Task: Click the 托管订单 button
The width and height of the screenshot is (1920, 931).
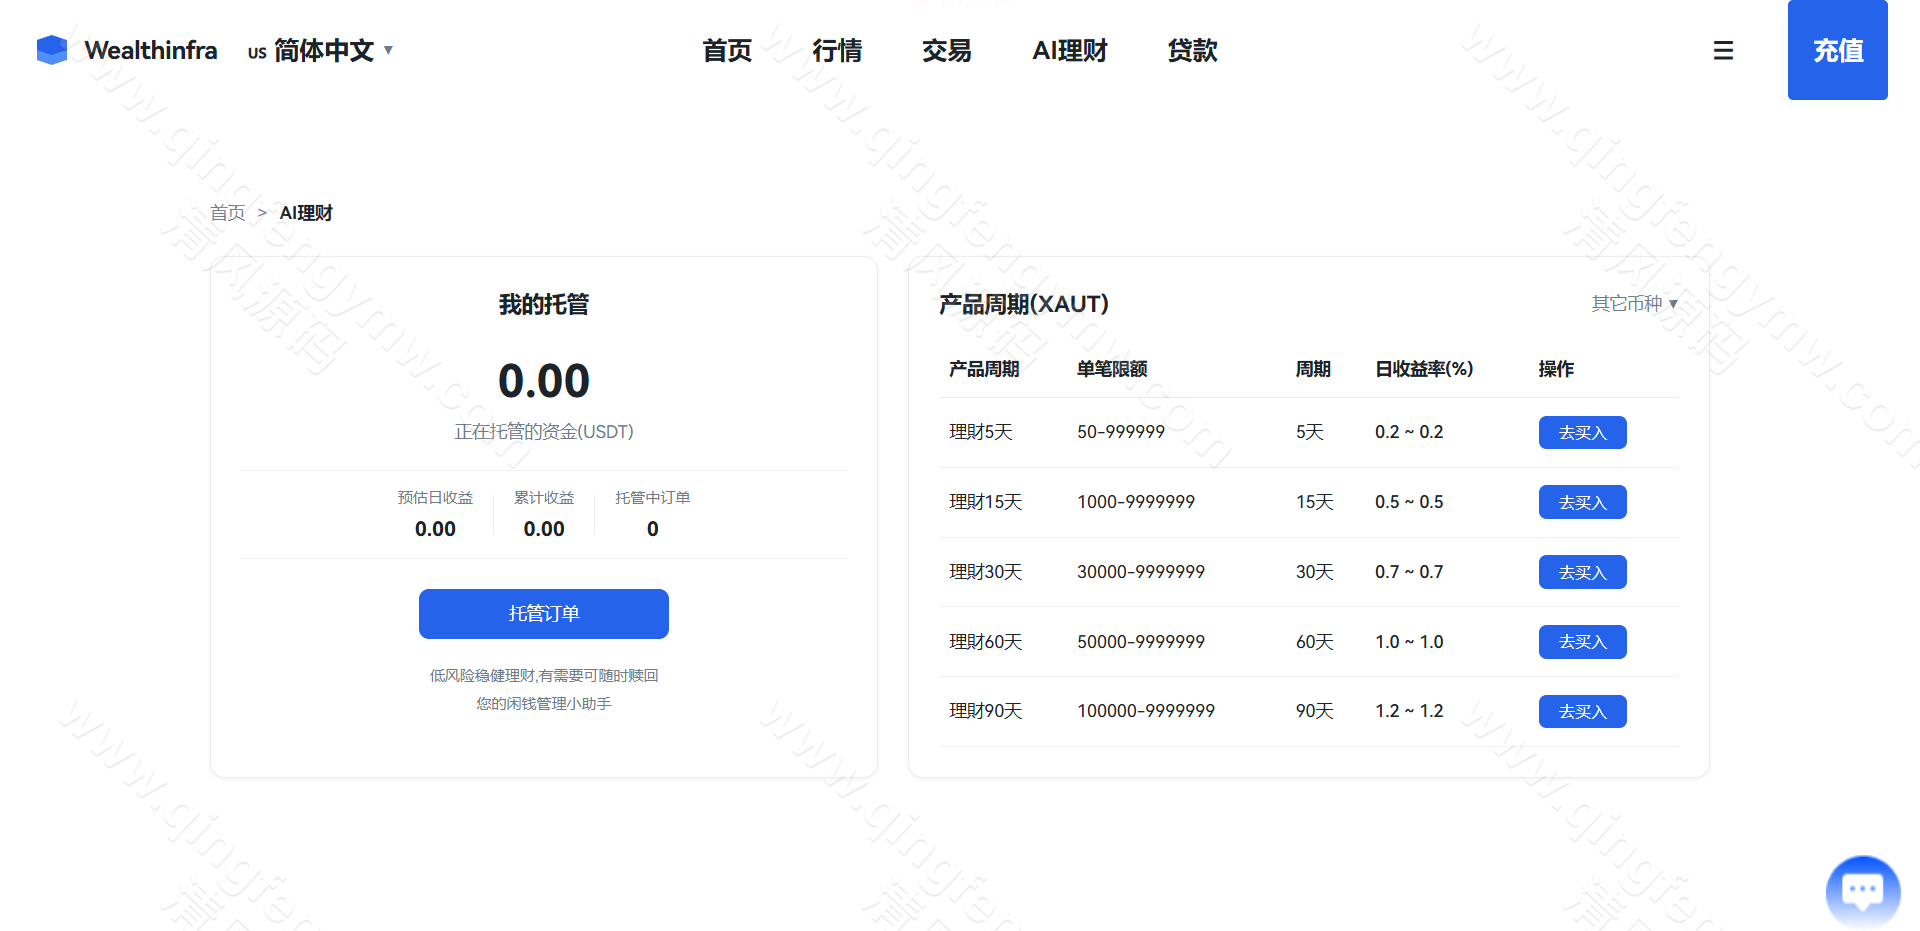Action: coord(544,614)
